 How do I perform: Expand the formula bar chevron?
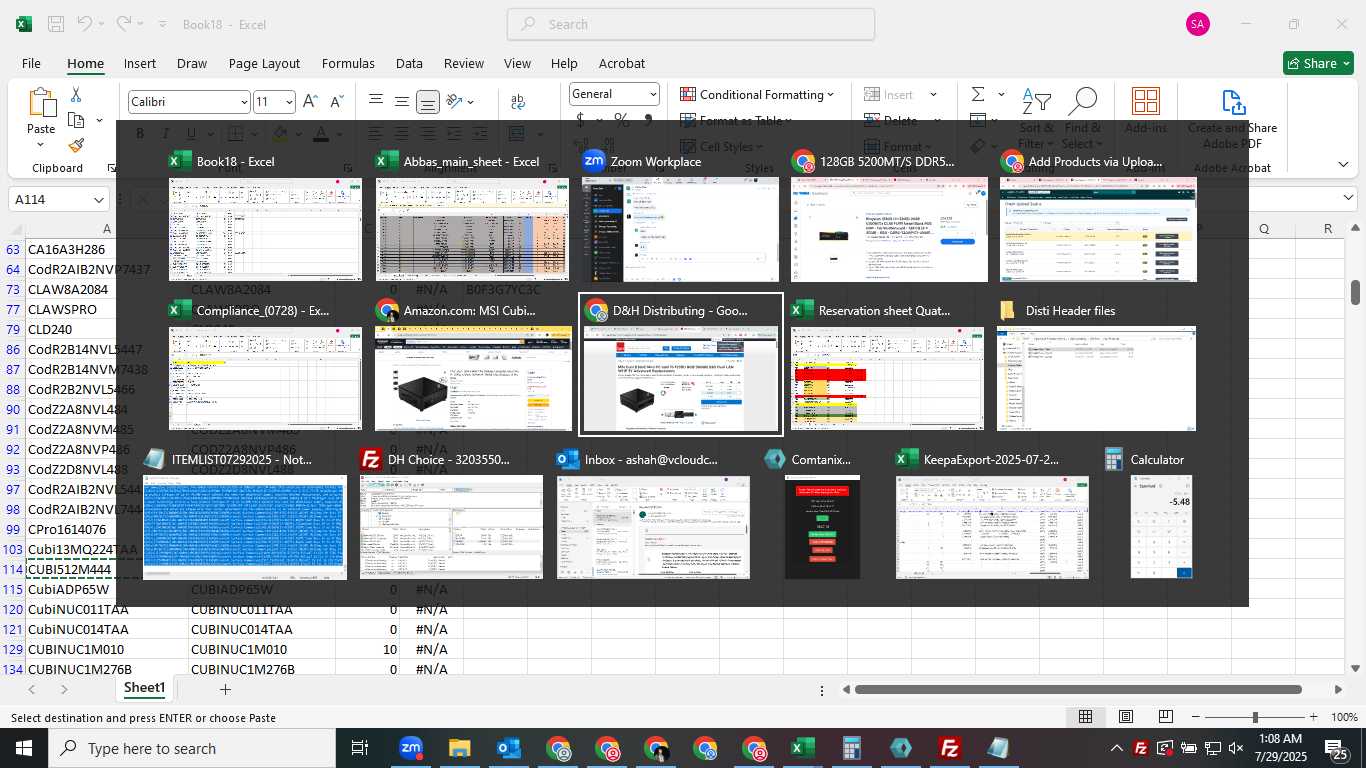point(1348,198)
